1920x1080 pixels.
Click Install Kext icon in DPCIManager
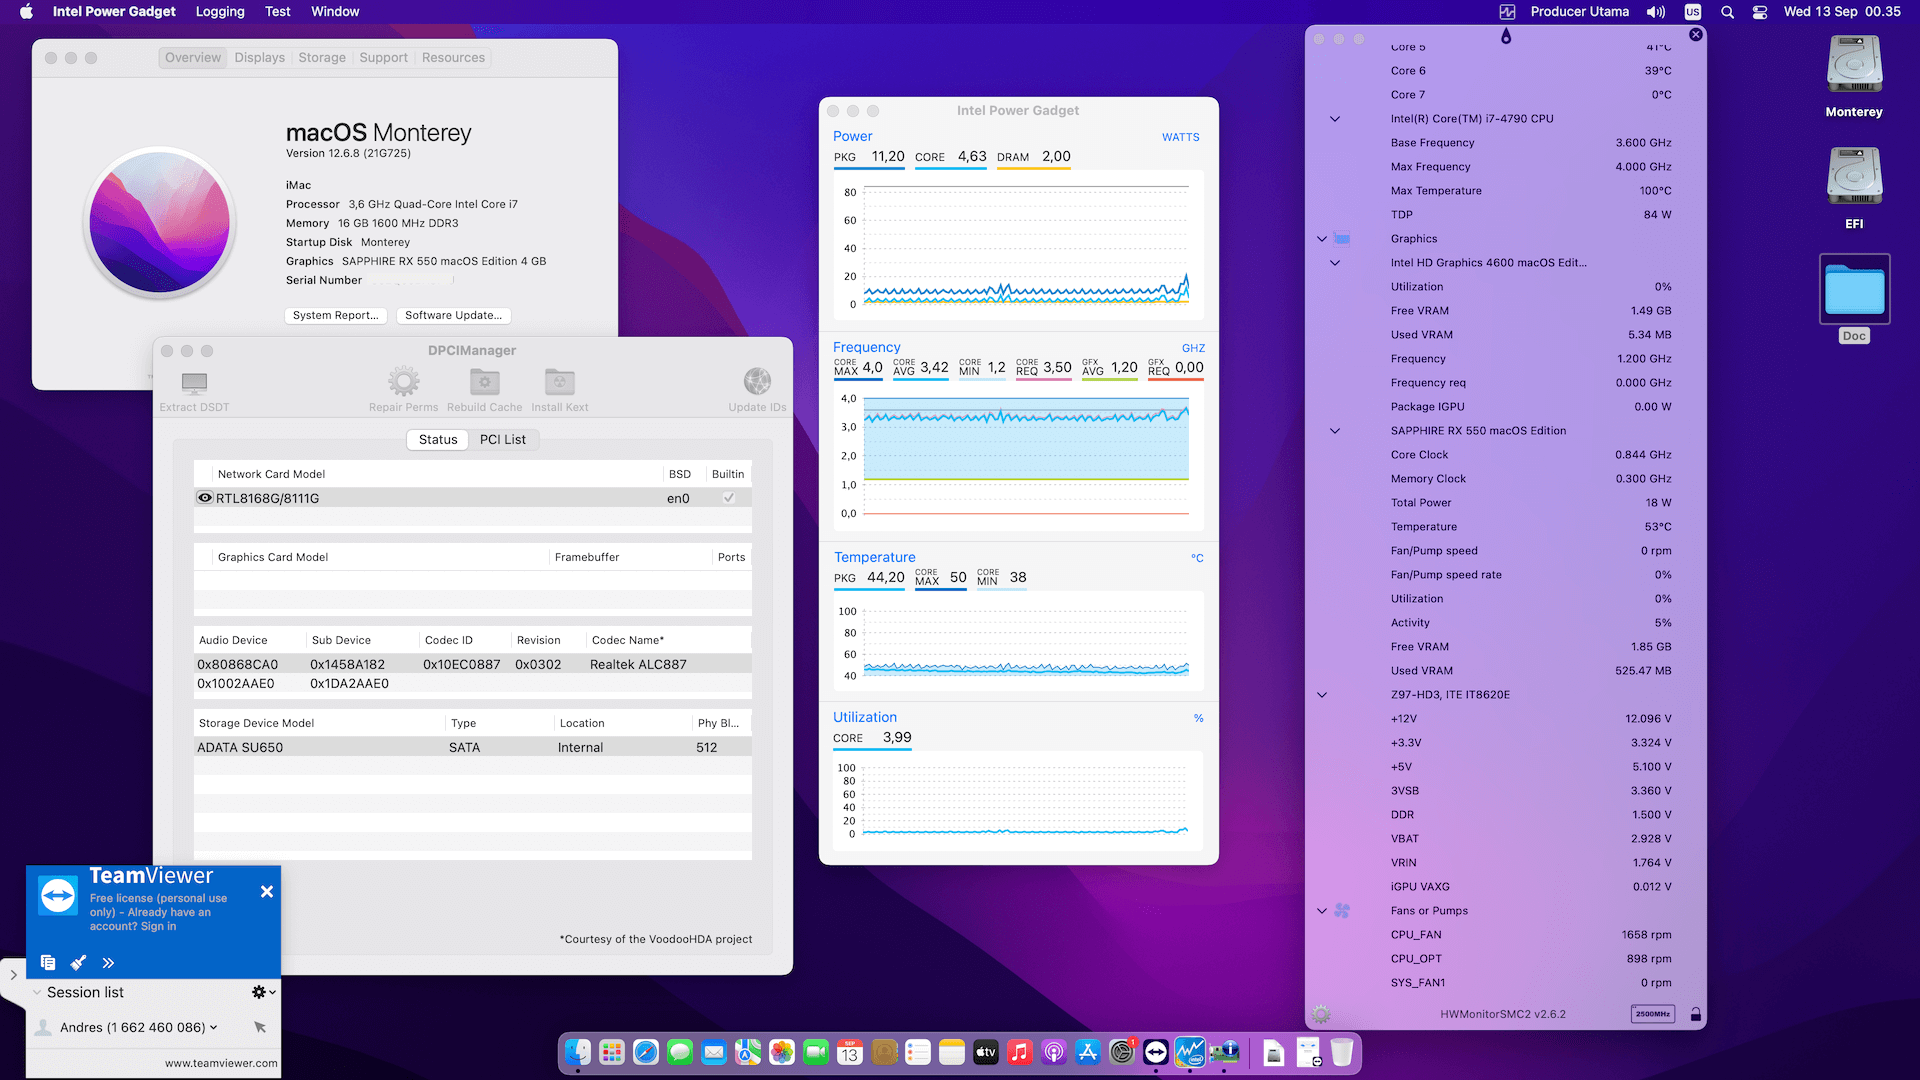[560, 381]
